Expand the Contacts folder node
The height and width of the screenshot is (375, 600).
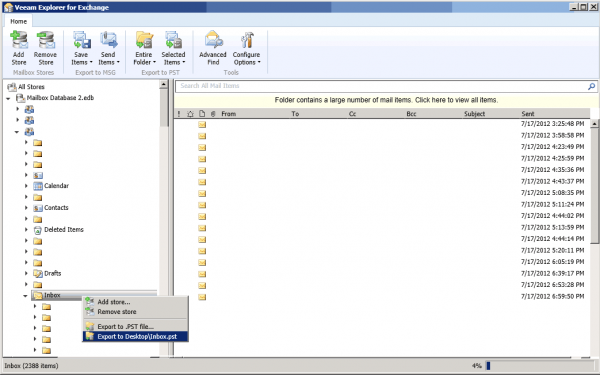(x=26, y=208)
